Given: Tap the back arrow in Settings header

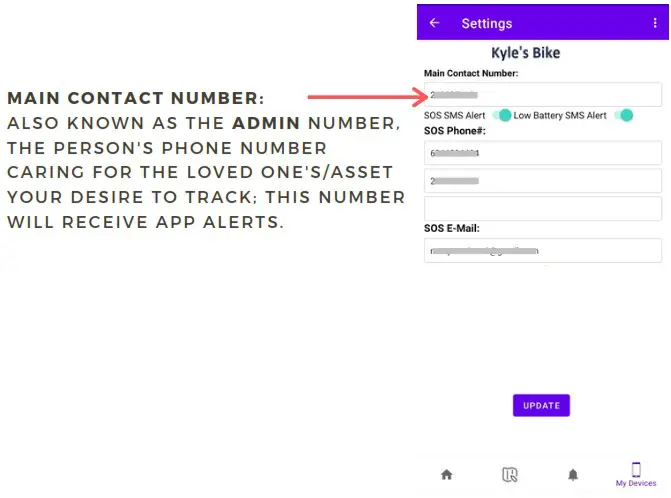Looking at the screenshot, I should coord(434,23).
